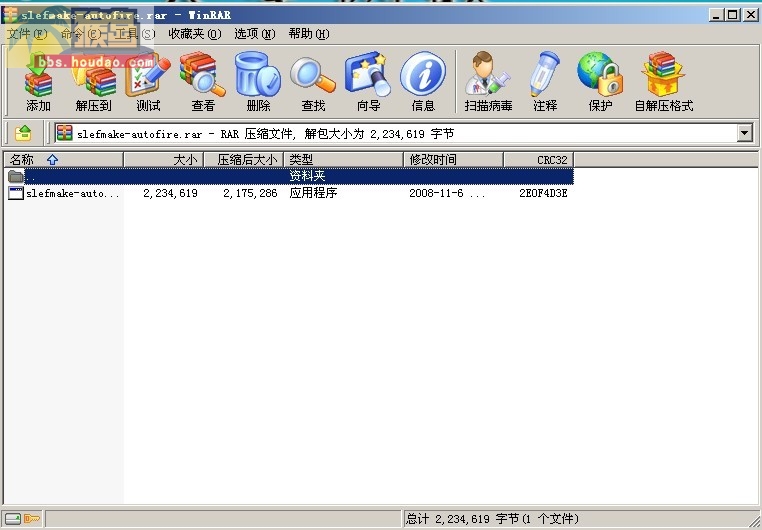Click CRC value 2E0F4D3E

point(543,193)
